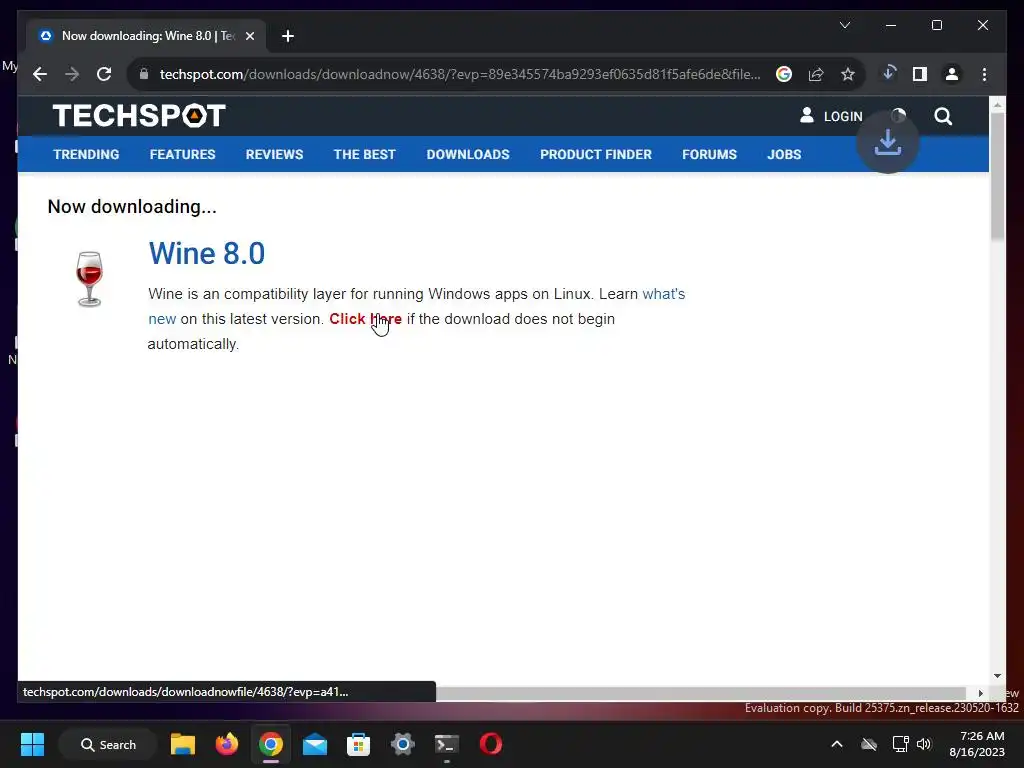Open the network status tray icon

[901, 744]
